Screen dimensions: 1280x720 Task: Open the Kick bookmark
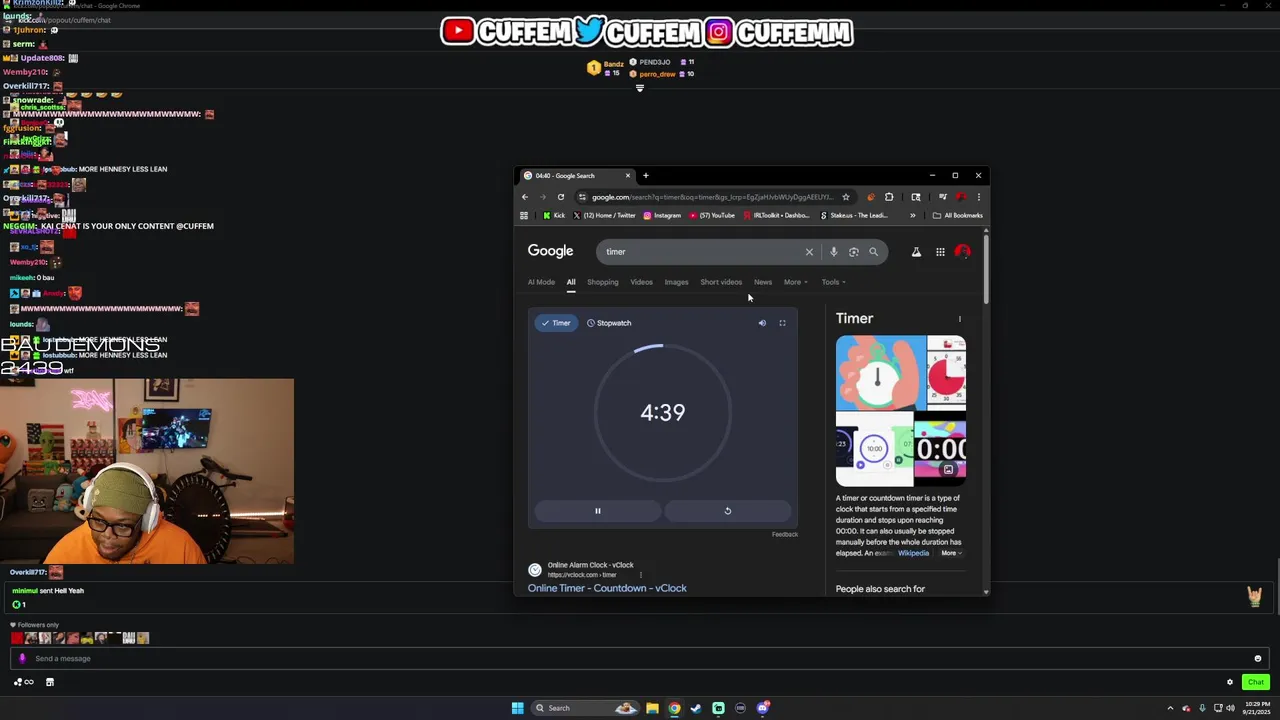click(x=554, y=215)
